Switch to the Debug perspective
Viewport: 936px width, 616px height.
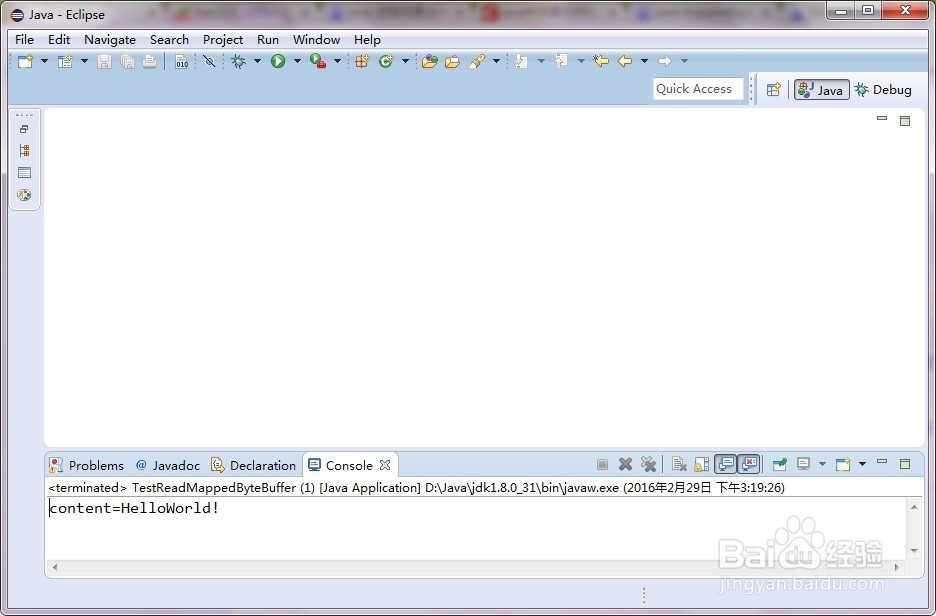click(x=883, y=90)
